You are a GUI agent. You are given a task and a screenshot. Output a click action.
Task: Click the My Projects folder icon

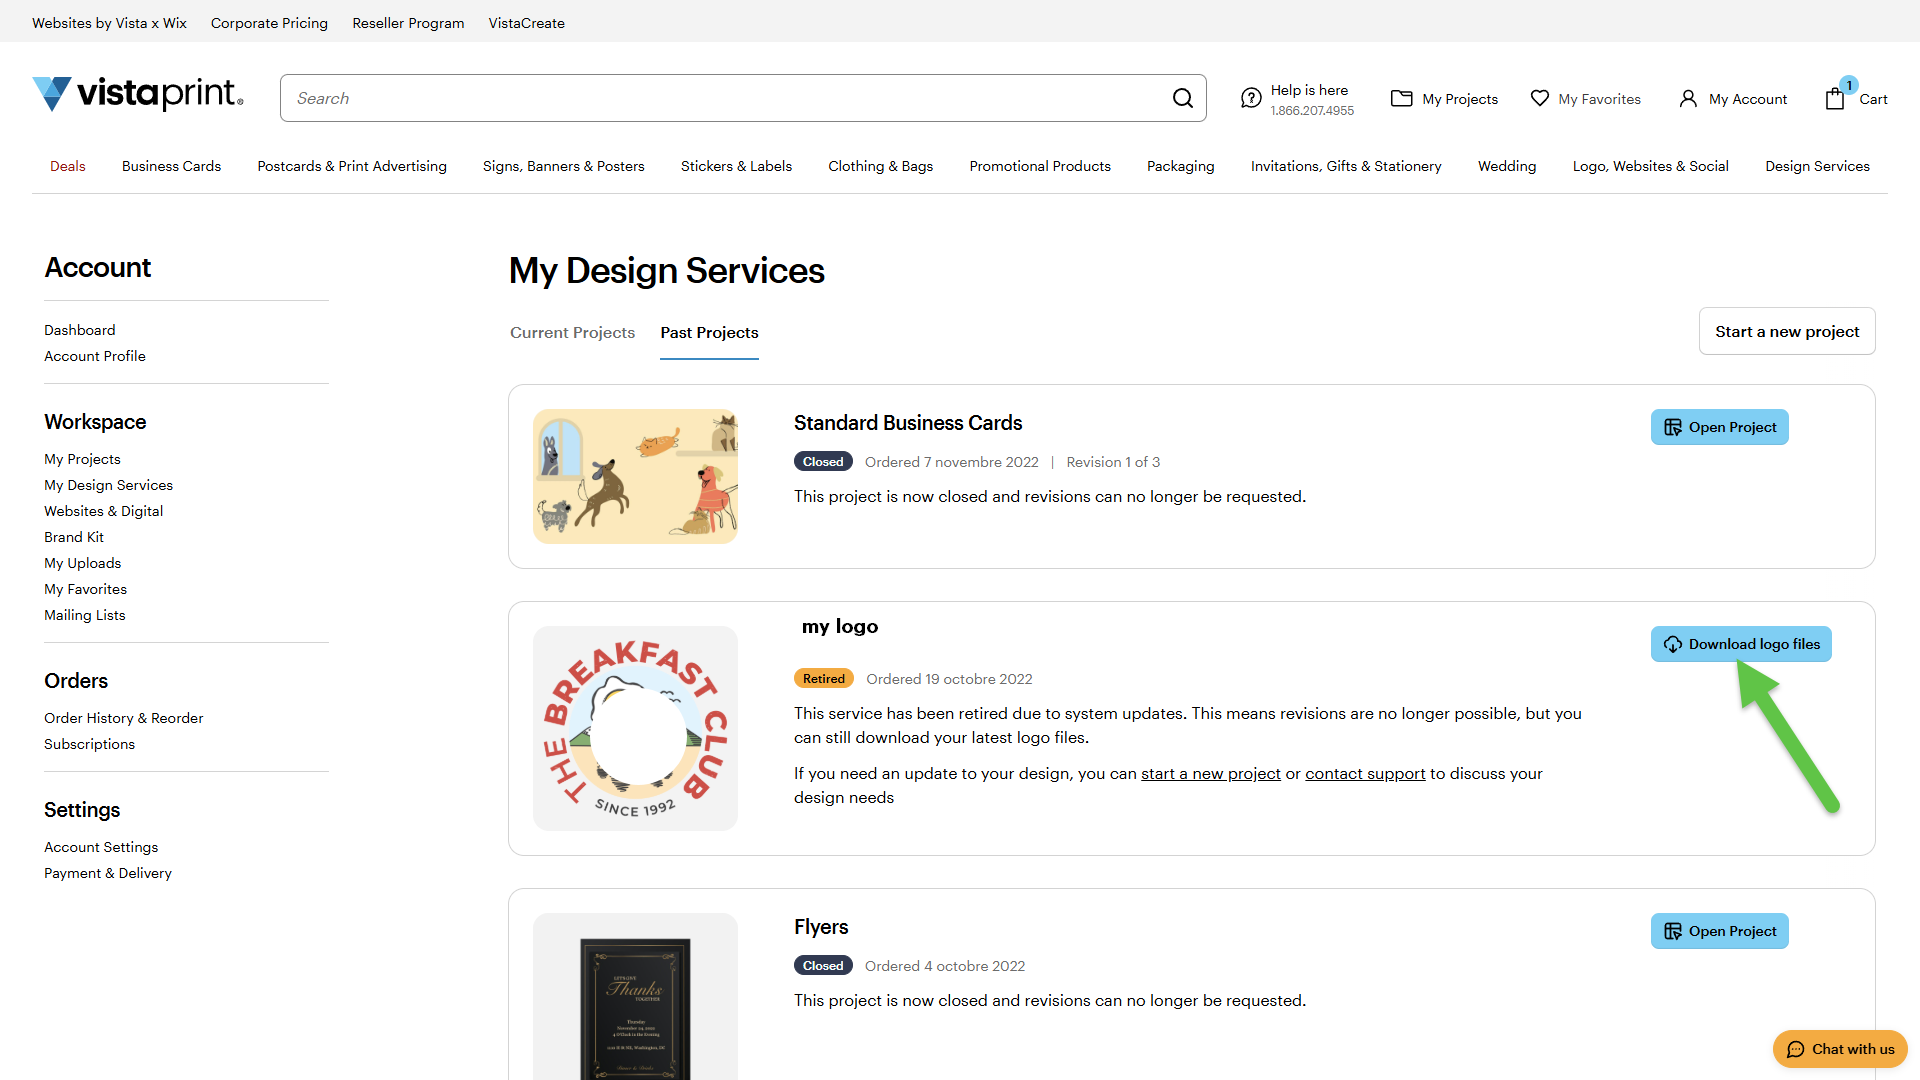click(1402, 98)
